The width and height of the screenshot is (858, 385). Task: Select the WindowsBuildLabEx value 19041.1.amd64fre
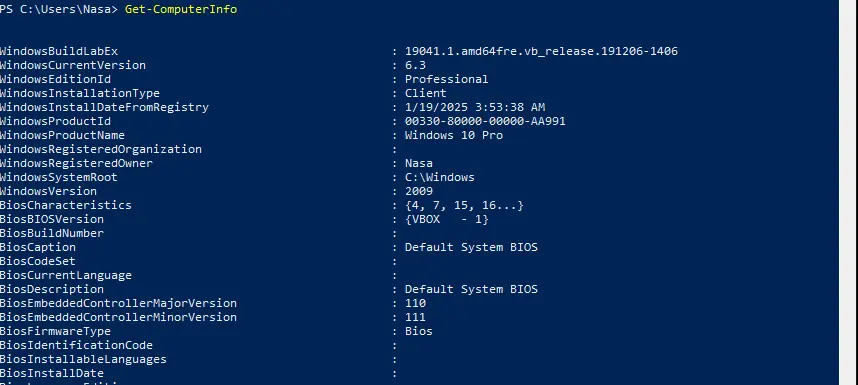(x=541, y=51)
